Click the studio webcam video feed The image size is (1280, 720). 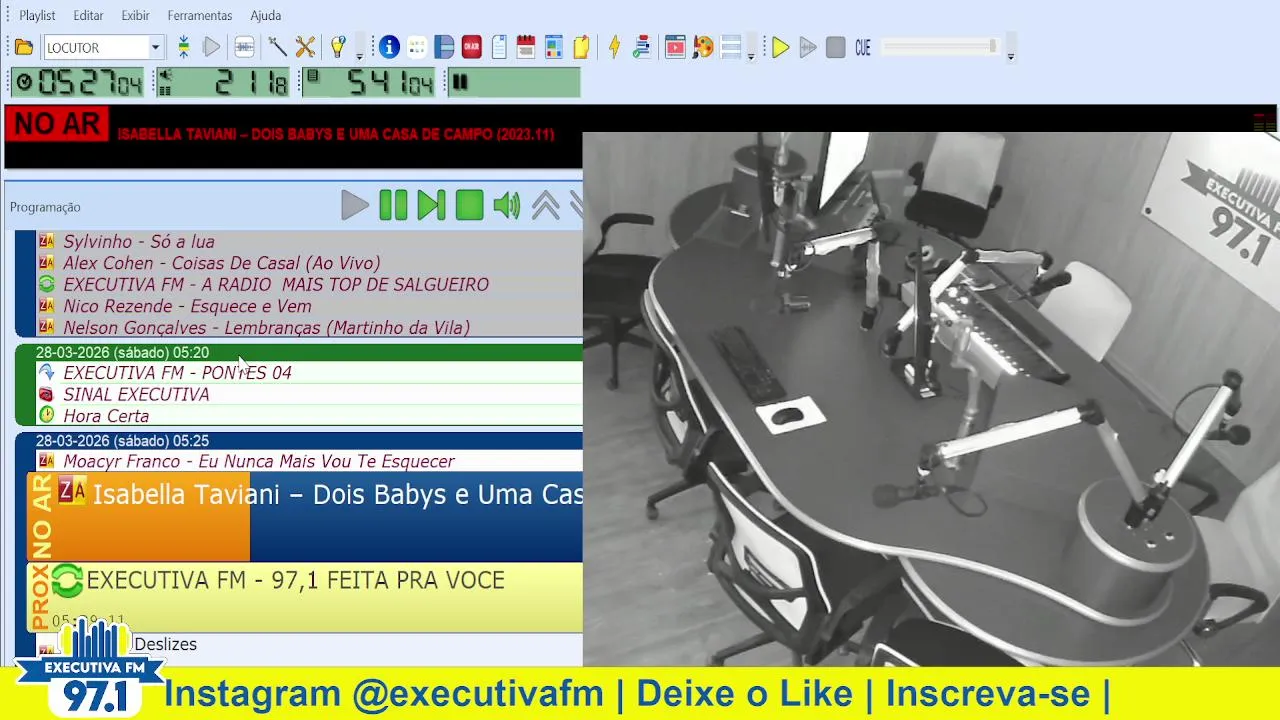(x=931, y=399)
